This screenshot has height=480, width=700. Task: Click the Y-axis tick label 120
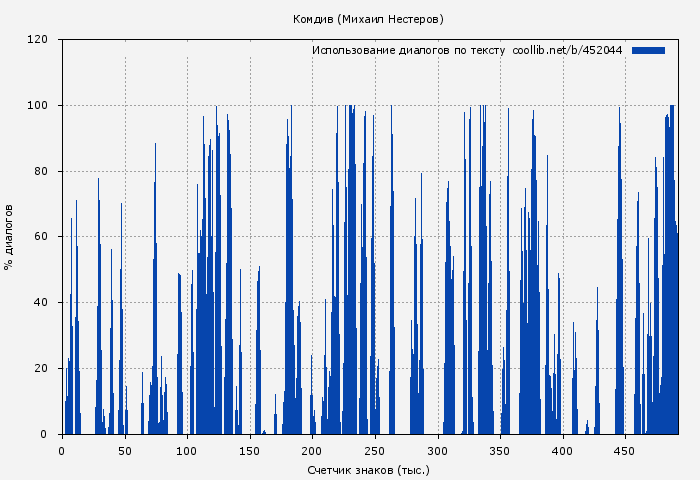(x=38, y=40)
